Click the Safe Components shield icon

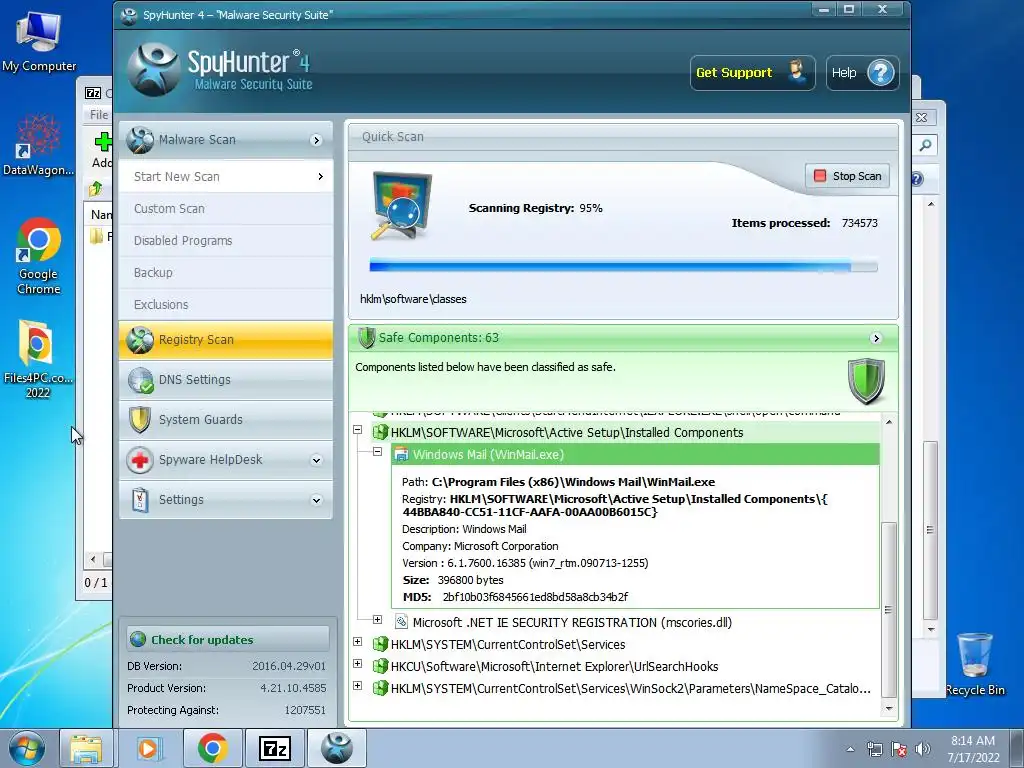pos(367,338)
